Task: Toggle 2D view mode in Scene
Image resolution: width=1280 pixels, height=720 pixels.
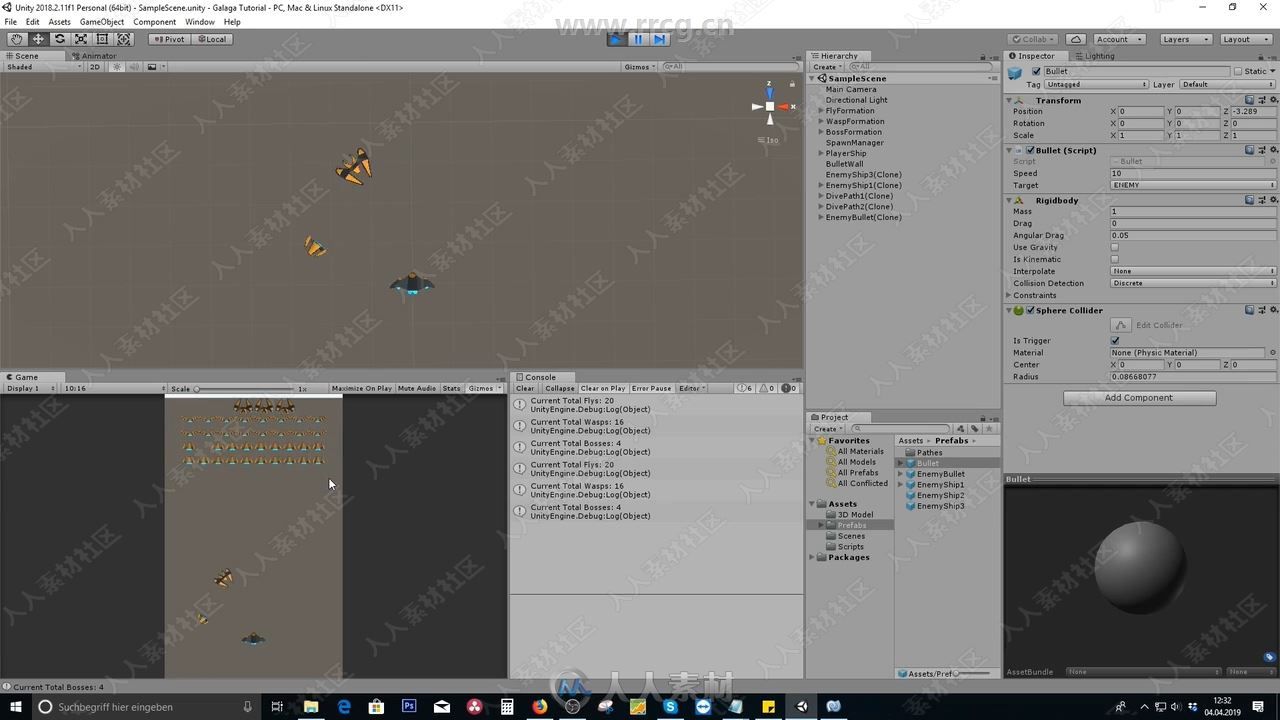Action: (x=95, y=67)
